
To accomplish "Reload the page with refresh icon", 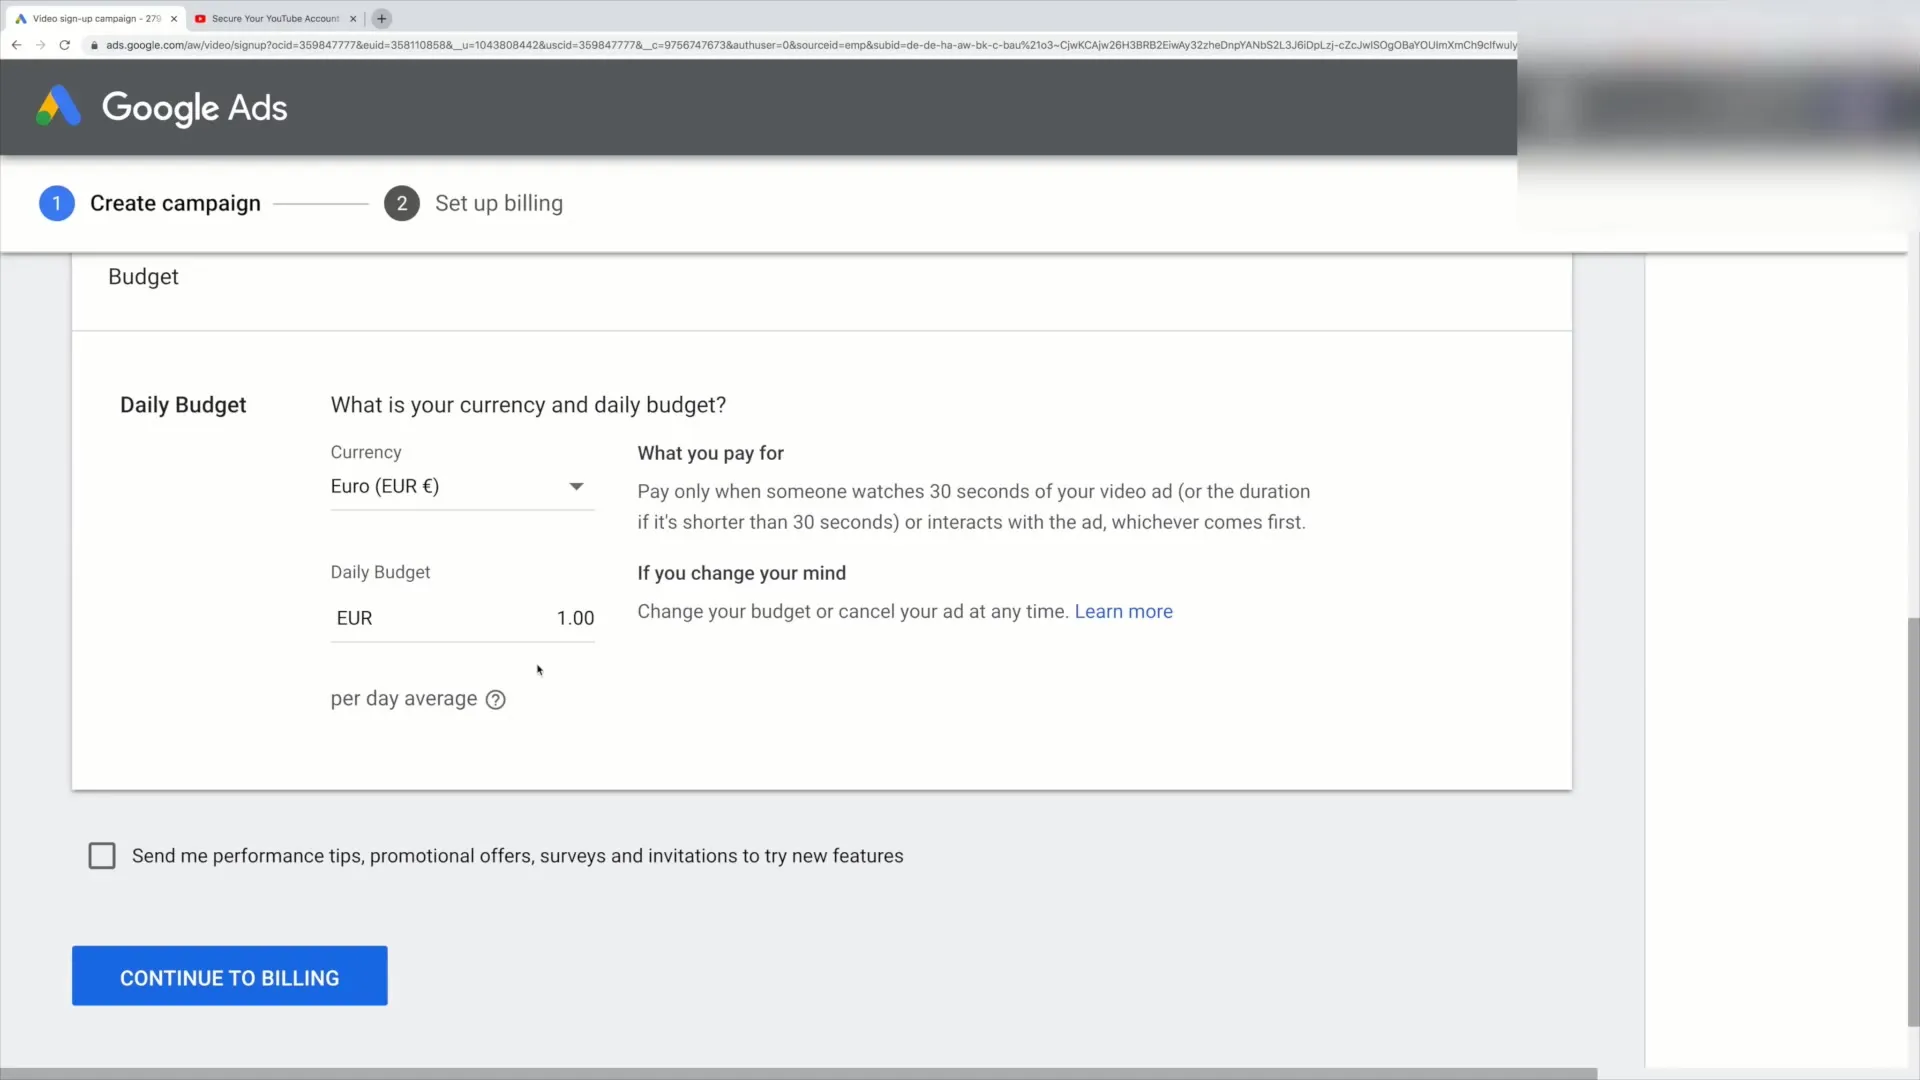I will (65, 45).
